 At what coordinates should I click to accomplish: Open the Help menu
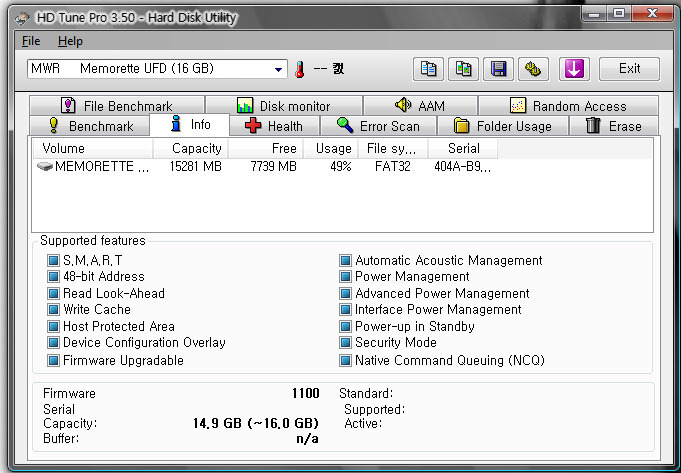click(x=70, y=41)
